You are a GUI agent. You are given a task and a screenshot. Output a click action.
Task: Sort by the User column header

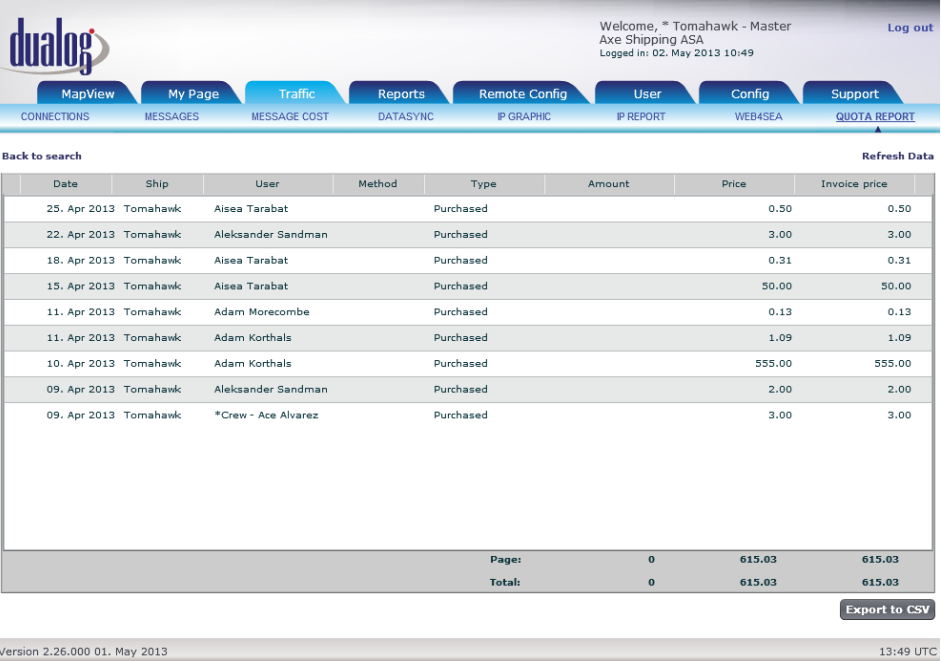268,184
